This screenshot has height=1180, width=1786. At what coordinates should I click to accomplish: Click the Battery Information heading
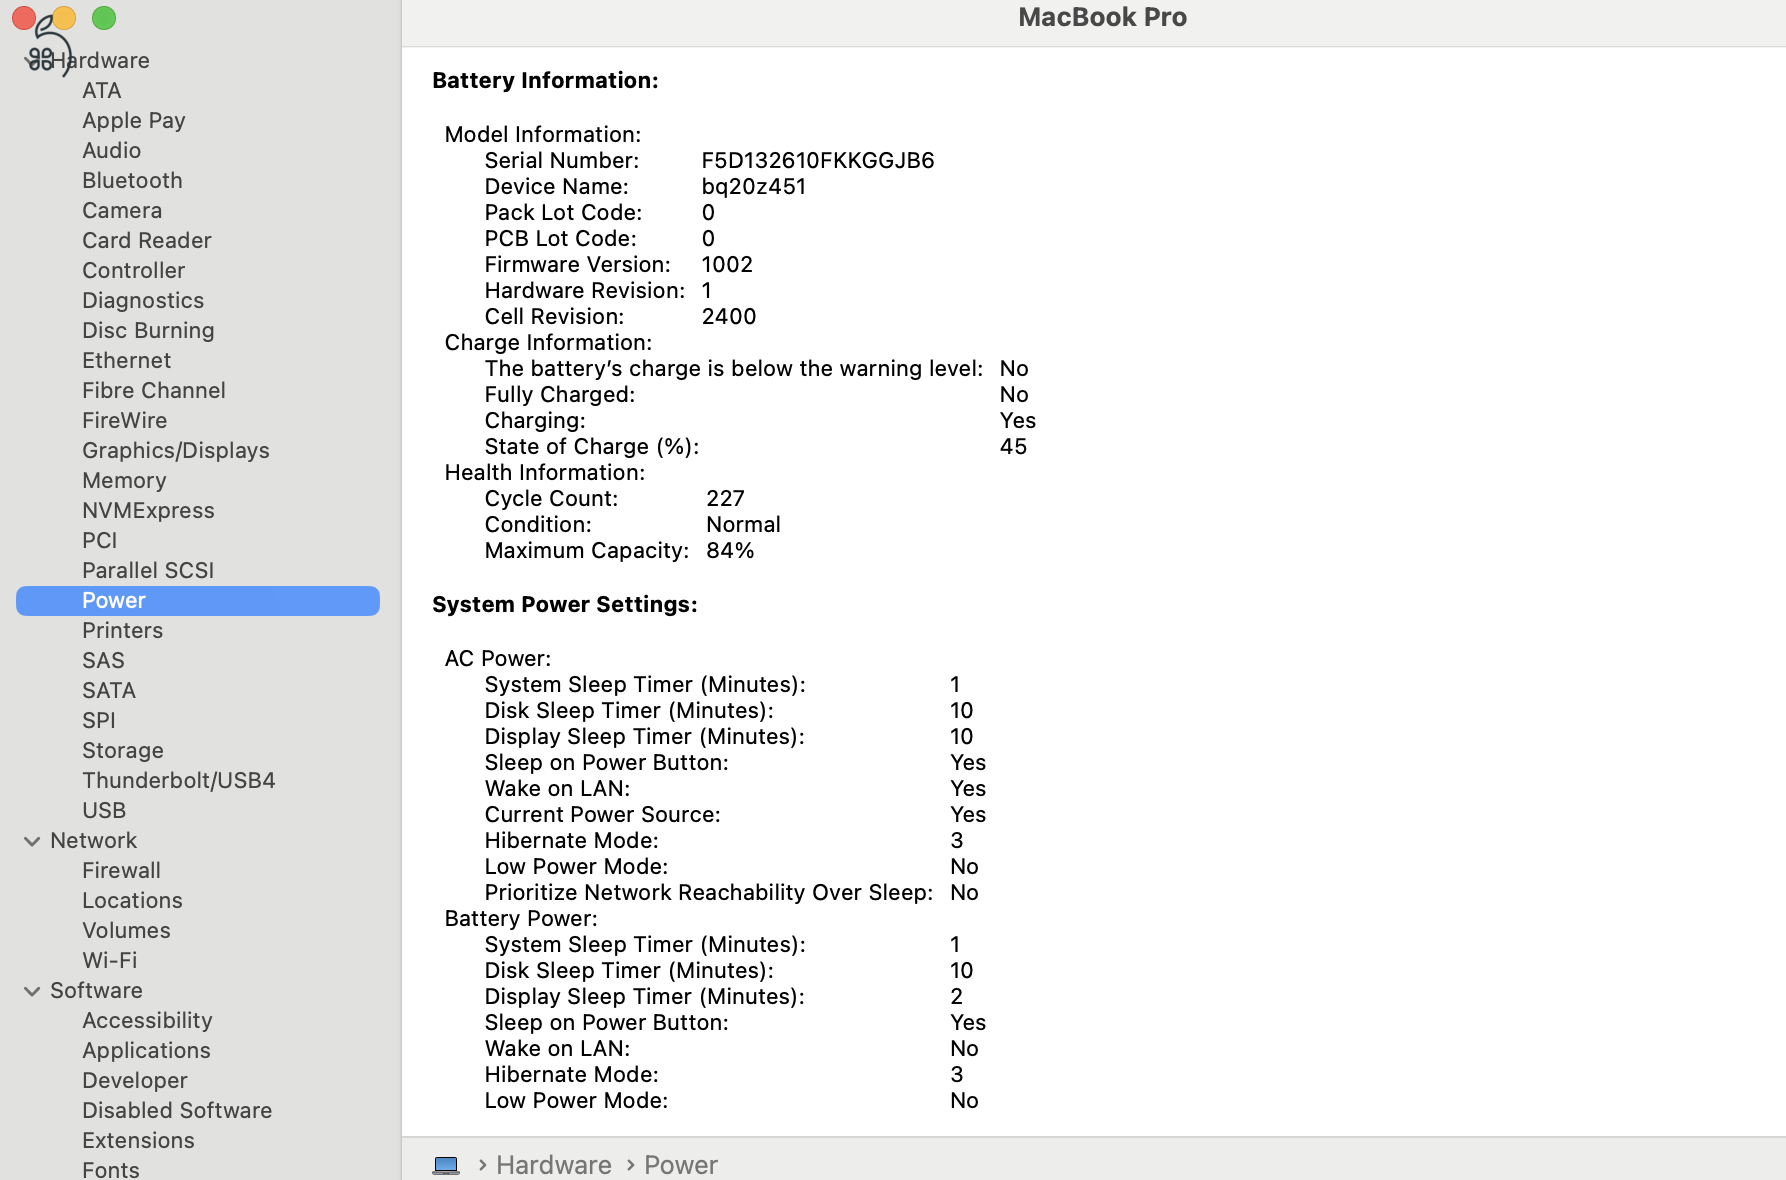[x=545, y=81]
